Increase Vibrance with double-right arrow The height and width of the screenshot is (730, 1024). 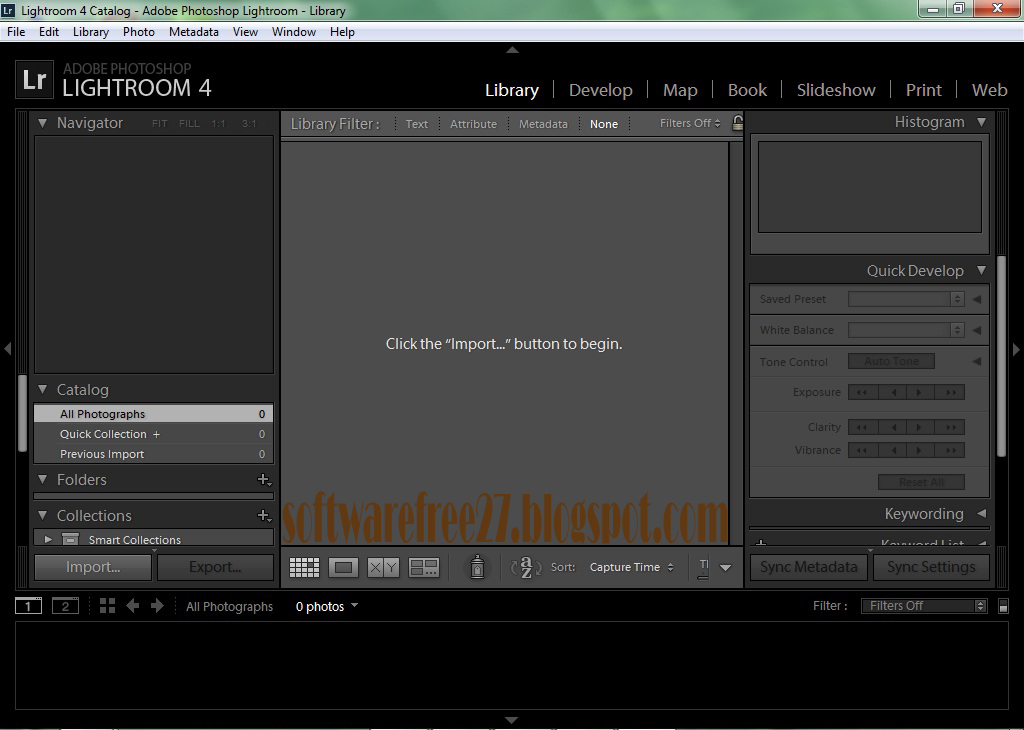[950, 451]
